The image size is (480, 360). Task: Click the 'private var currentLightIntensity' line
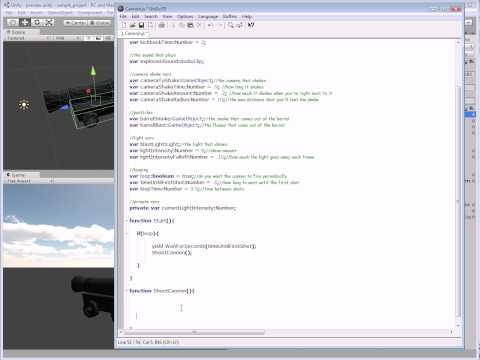183,208
